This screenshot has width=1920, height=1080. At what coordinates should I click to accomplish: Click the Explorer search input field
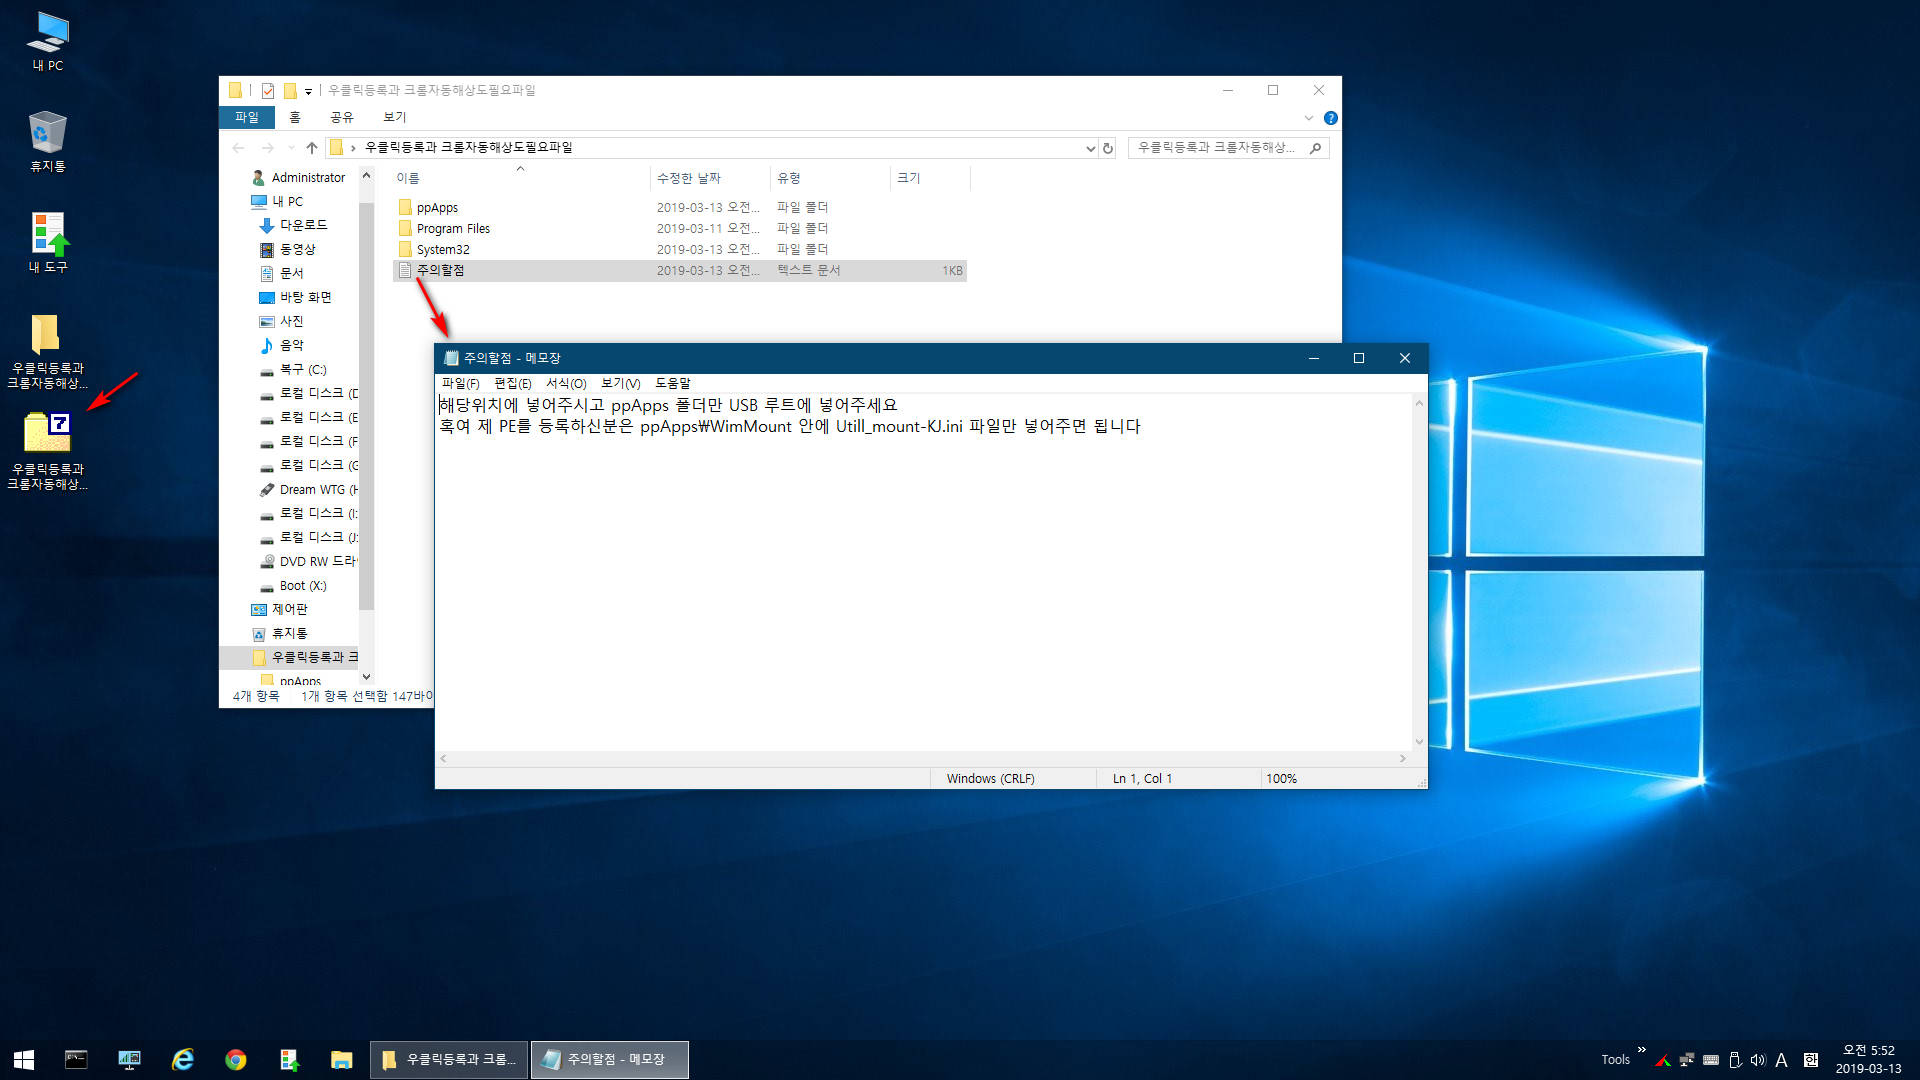[1215, 148]
